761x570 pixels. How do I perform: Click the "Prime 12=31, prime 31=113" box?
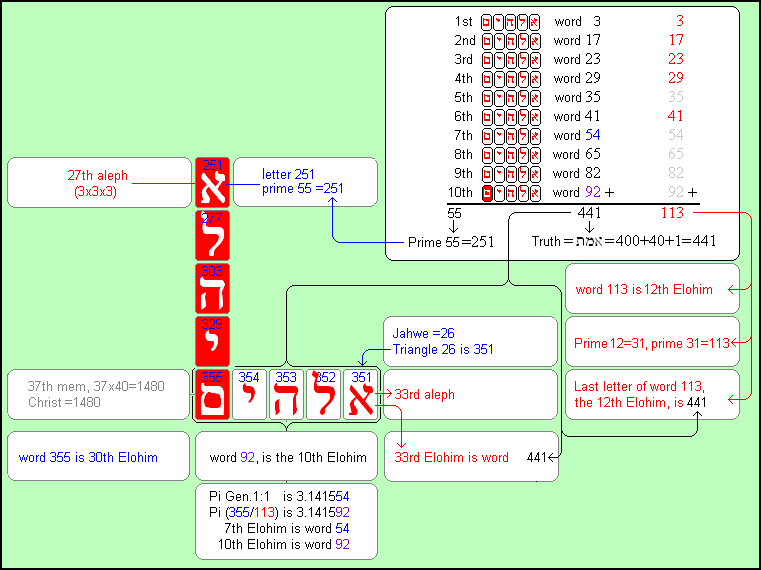[652, 342]
